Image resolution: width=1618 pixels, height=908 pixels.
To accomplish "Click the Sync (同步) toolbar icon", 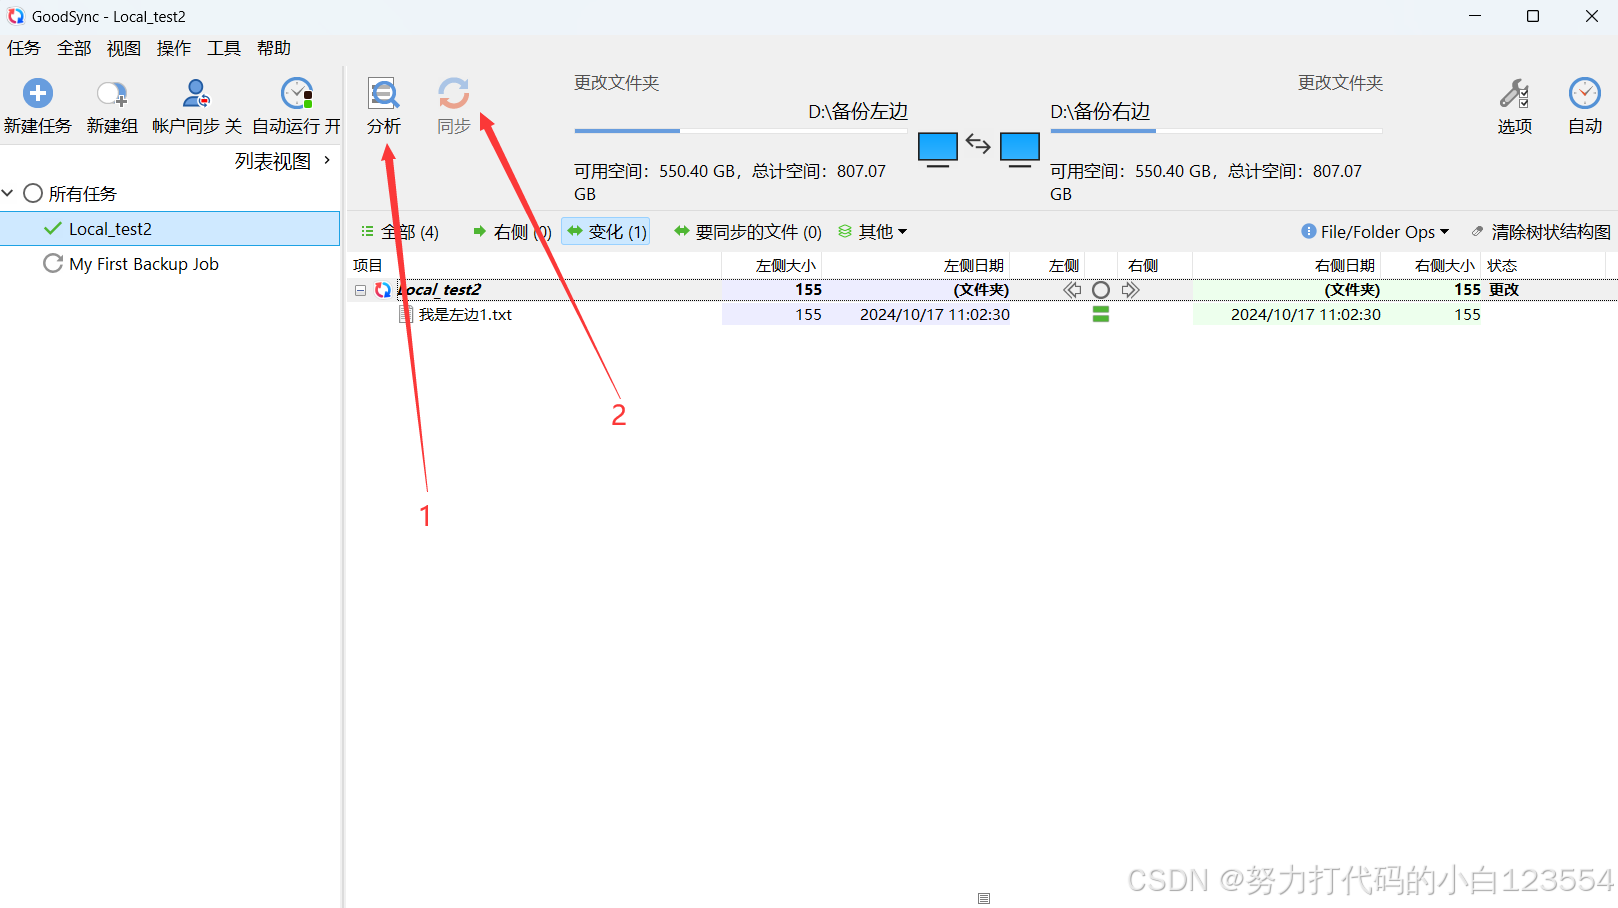I will click(x=453, y=94).
